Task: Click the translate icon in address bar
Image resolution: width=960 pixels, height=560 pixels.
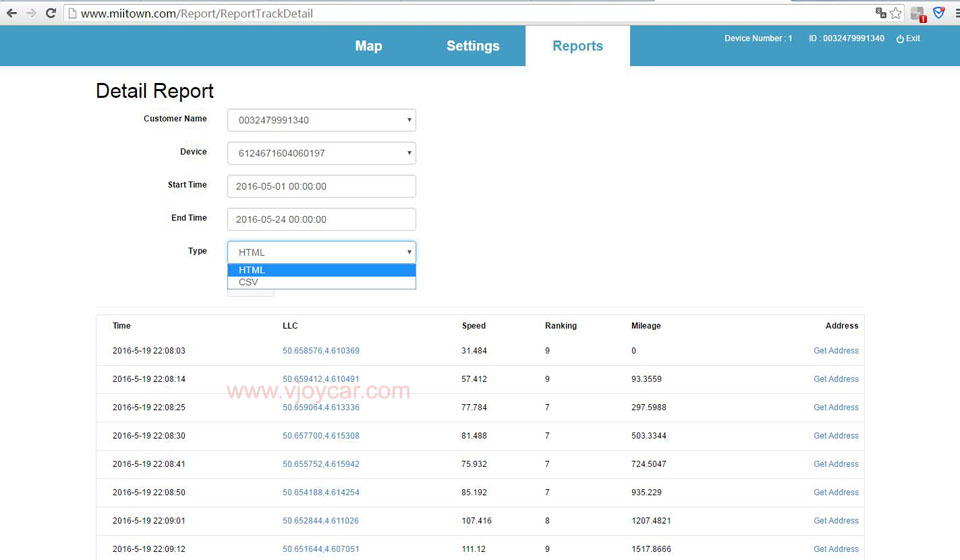Action: pos(880,13)
